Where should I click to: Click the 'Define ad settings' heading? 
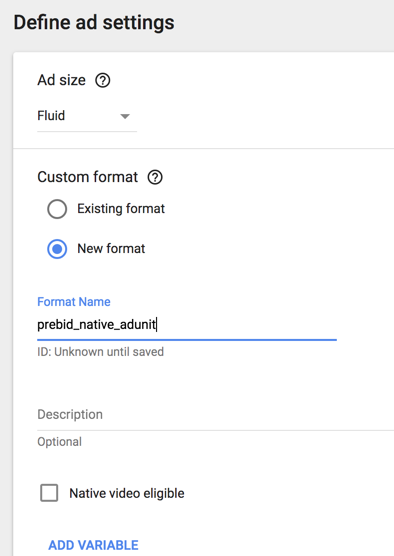[94, 23]
